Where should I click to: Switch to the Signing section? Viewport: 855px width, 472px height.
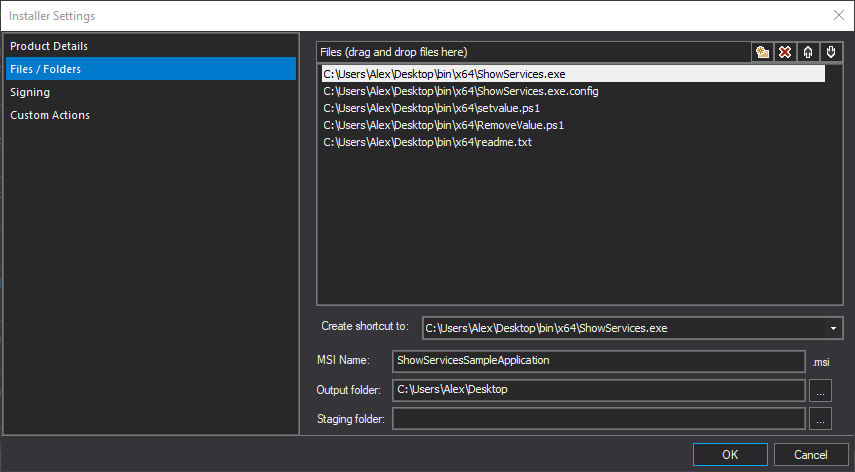[x=151, y=92]
